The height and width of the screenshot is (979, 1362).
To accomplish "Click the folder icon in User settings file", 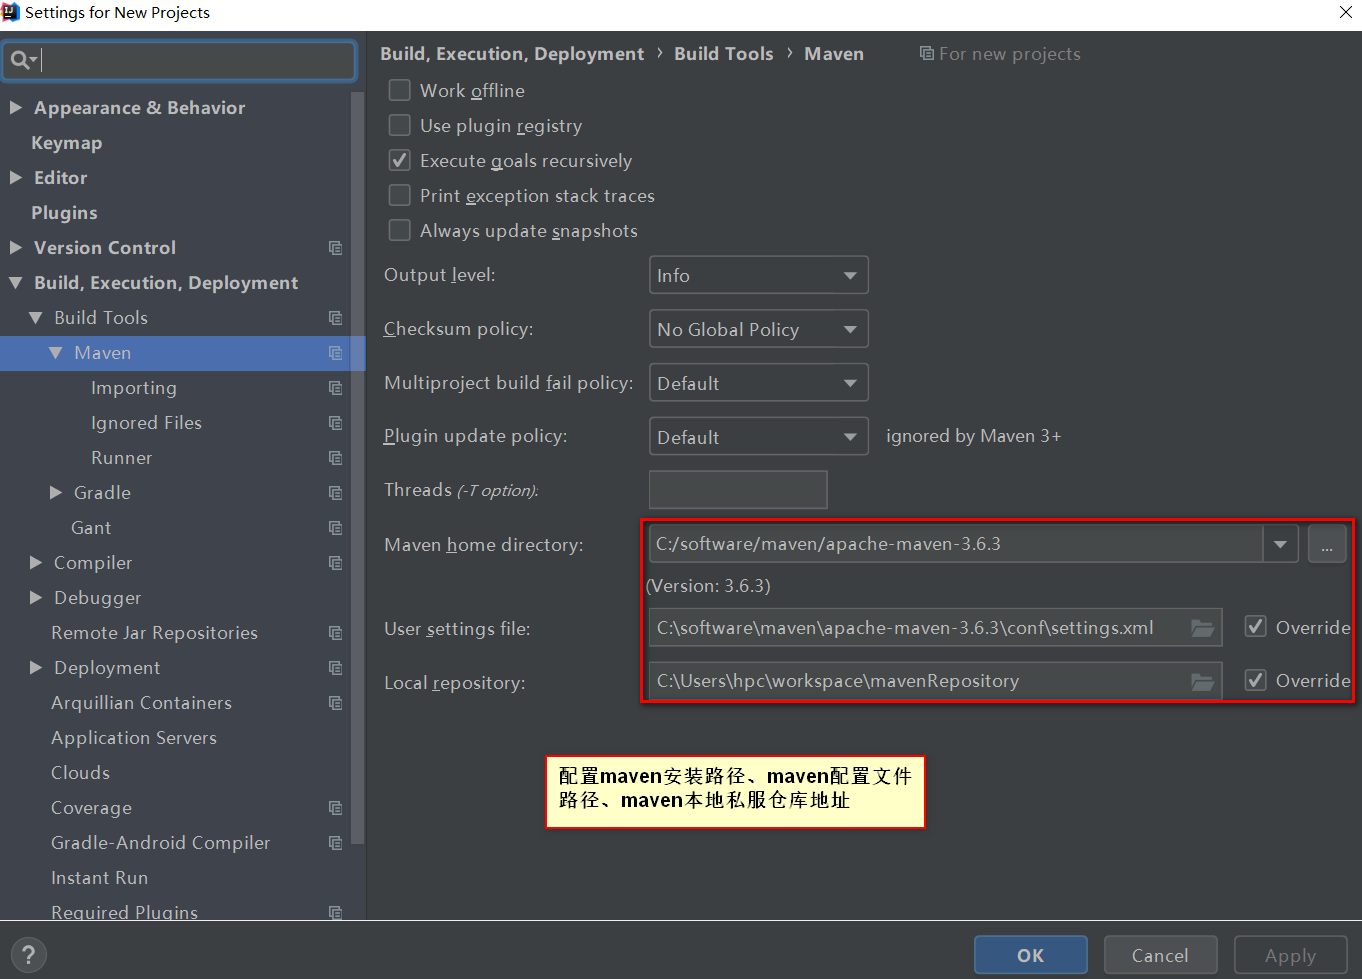I will (x=1202, y=628).
